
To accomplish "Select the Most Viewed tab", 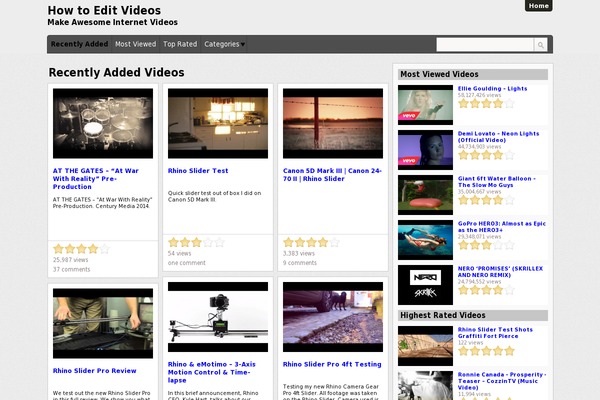I will coord(135,44).
